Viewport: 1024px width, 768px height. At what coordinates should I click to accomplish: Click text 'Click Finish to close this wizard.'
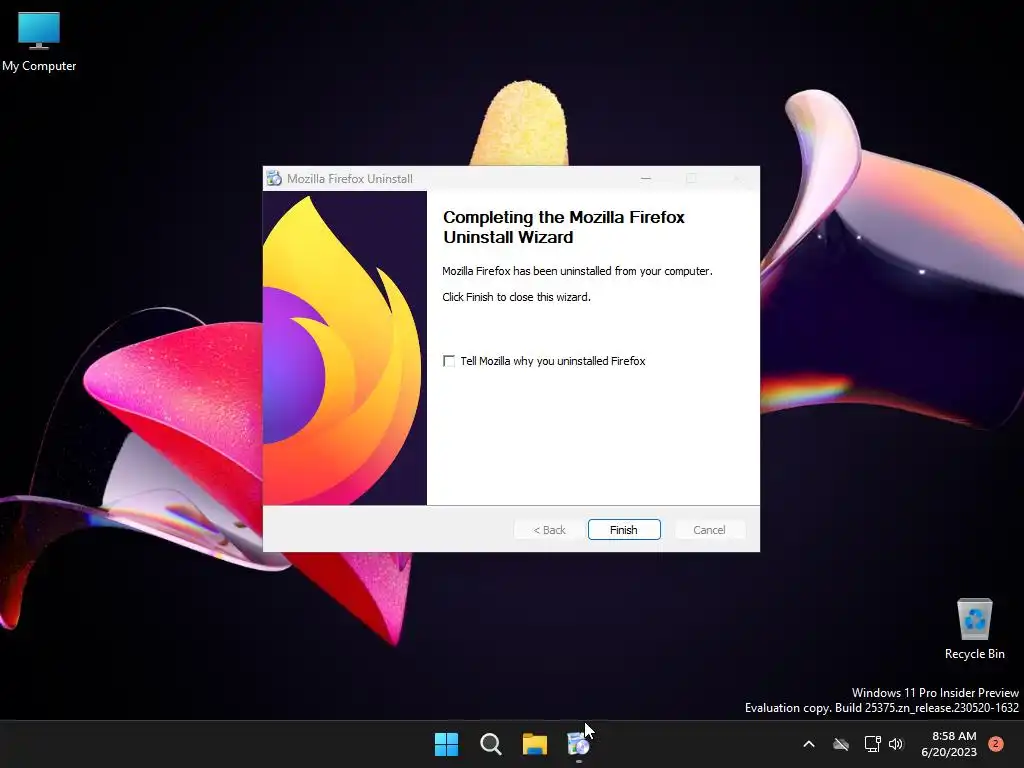pyautogui.click(x=517, y=297)
